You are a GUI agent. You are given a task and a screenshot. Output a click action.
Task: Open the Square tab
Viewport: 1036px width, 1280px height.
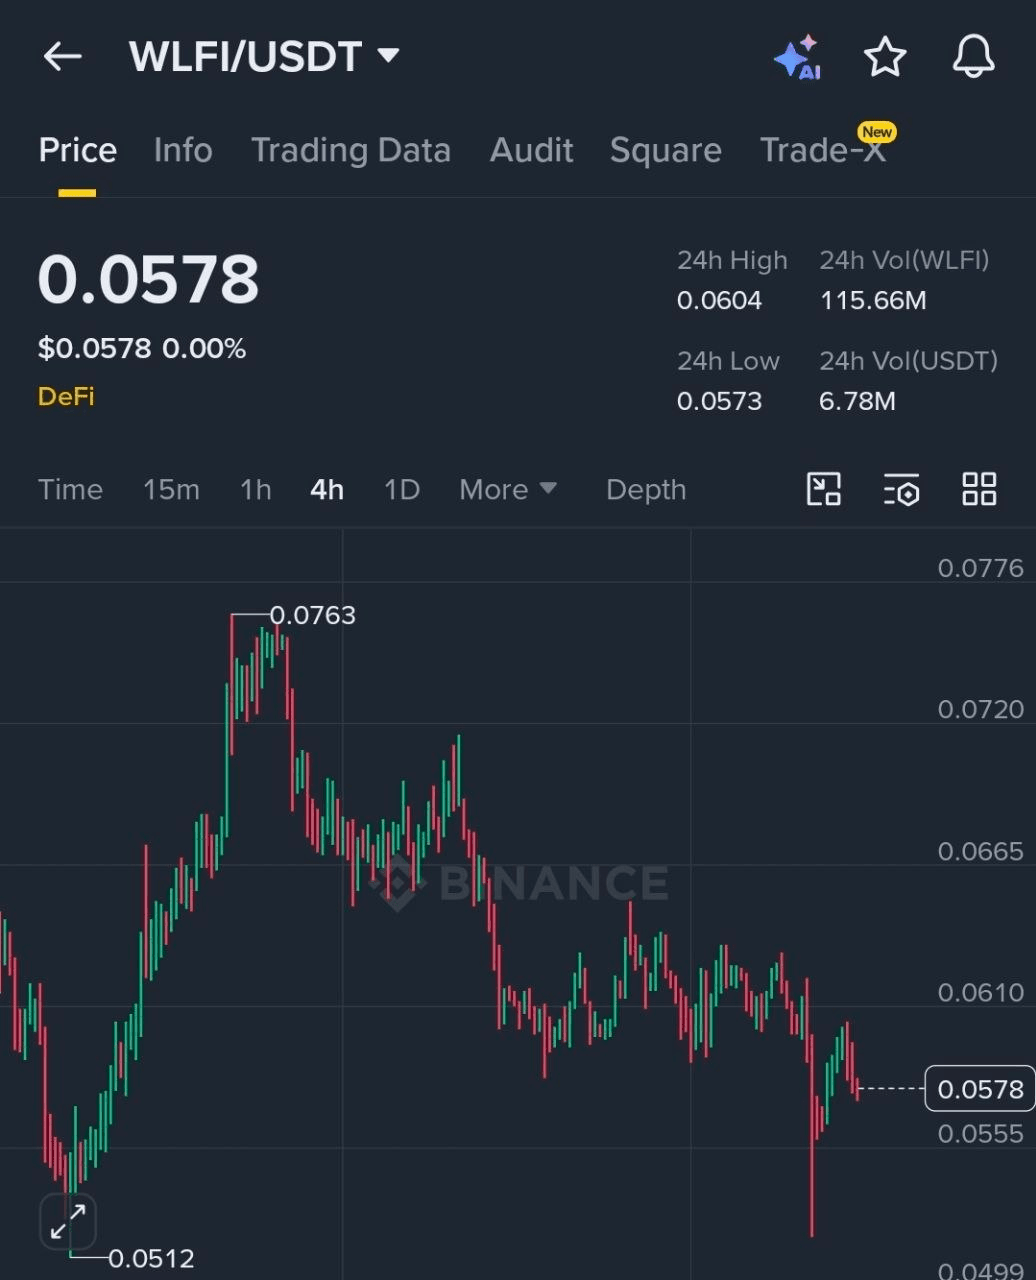[x=666, y=150]
